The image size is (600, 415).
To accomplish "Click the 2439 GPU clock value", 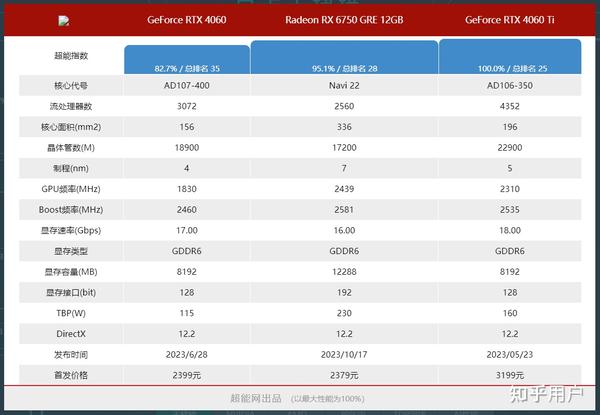I will [344, 189].
